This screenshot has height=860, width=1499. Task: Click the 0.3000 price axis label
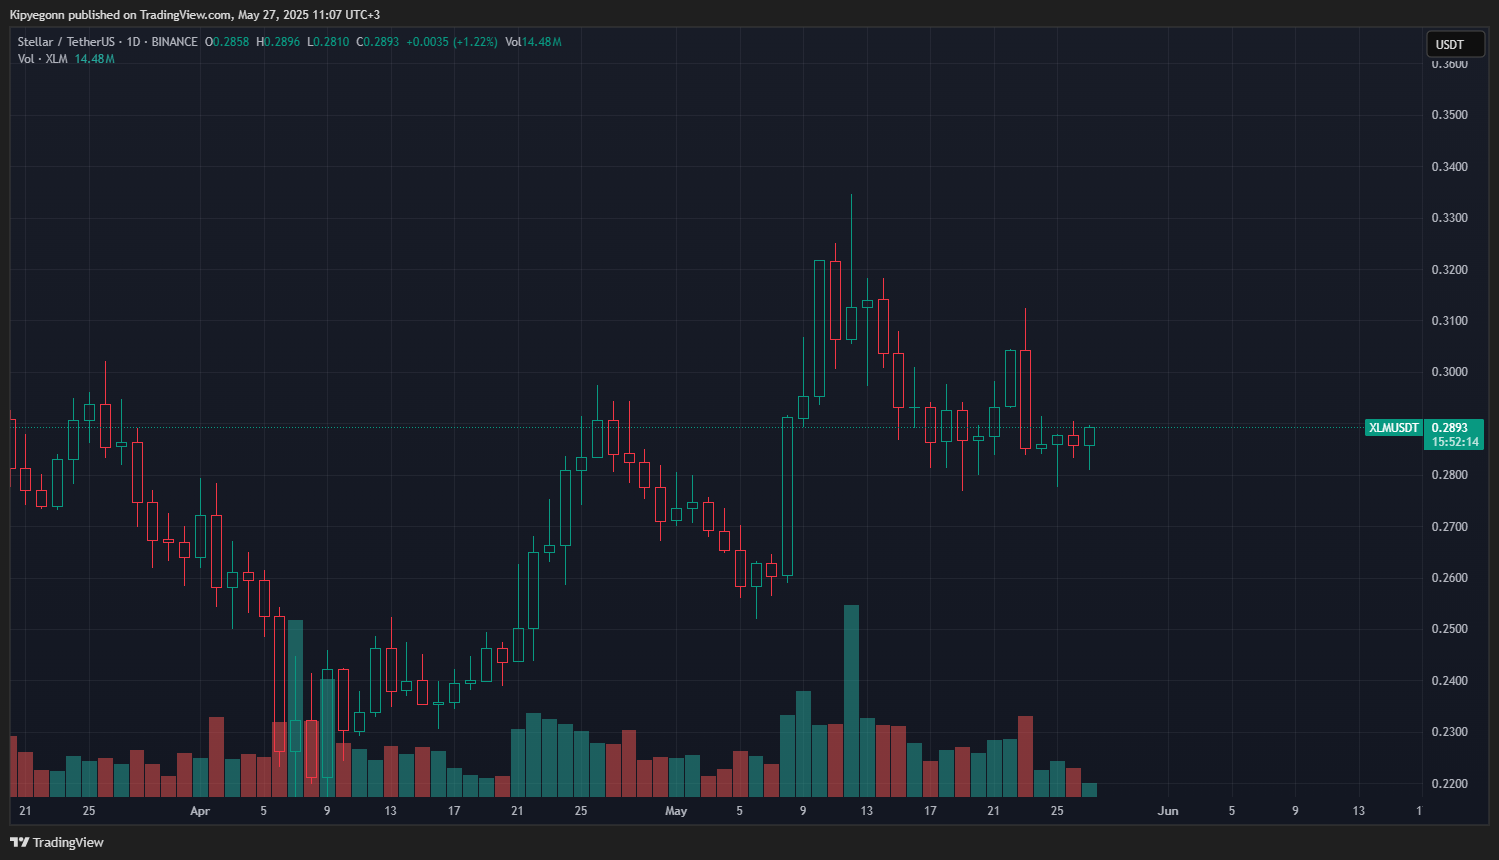1450,372
